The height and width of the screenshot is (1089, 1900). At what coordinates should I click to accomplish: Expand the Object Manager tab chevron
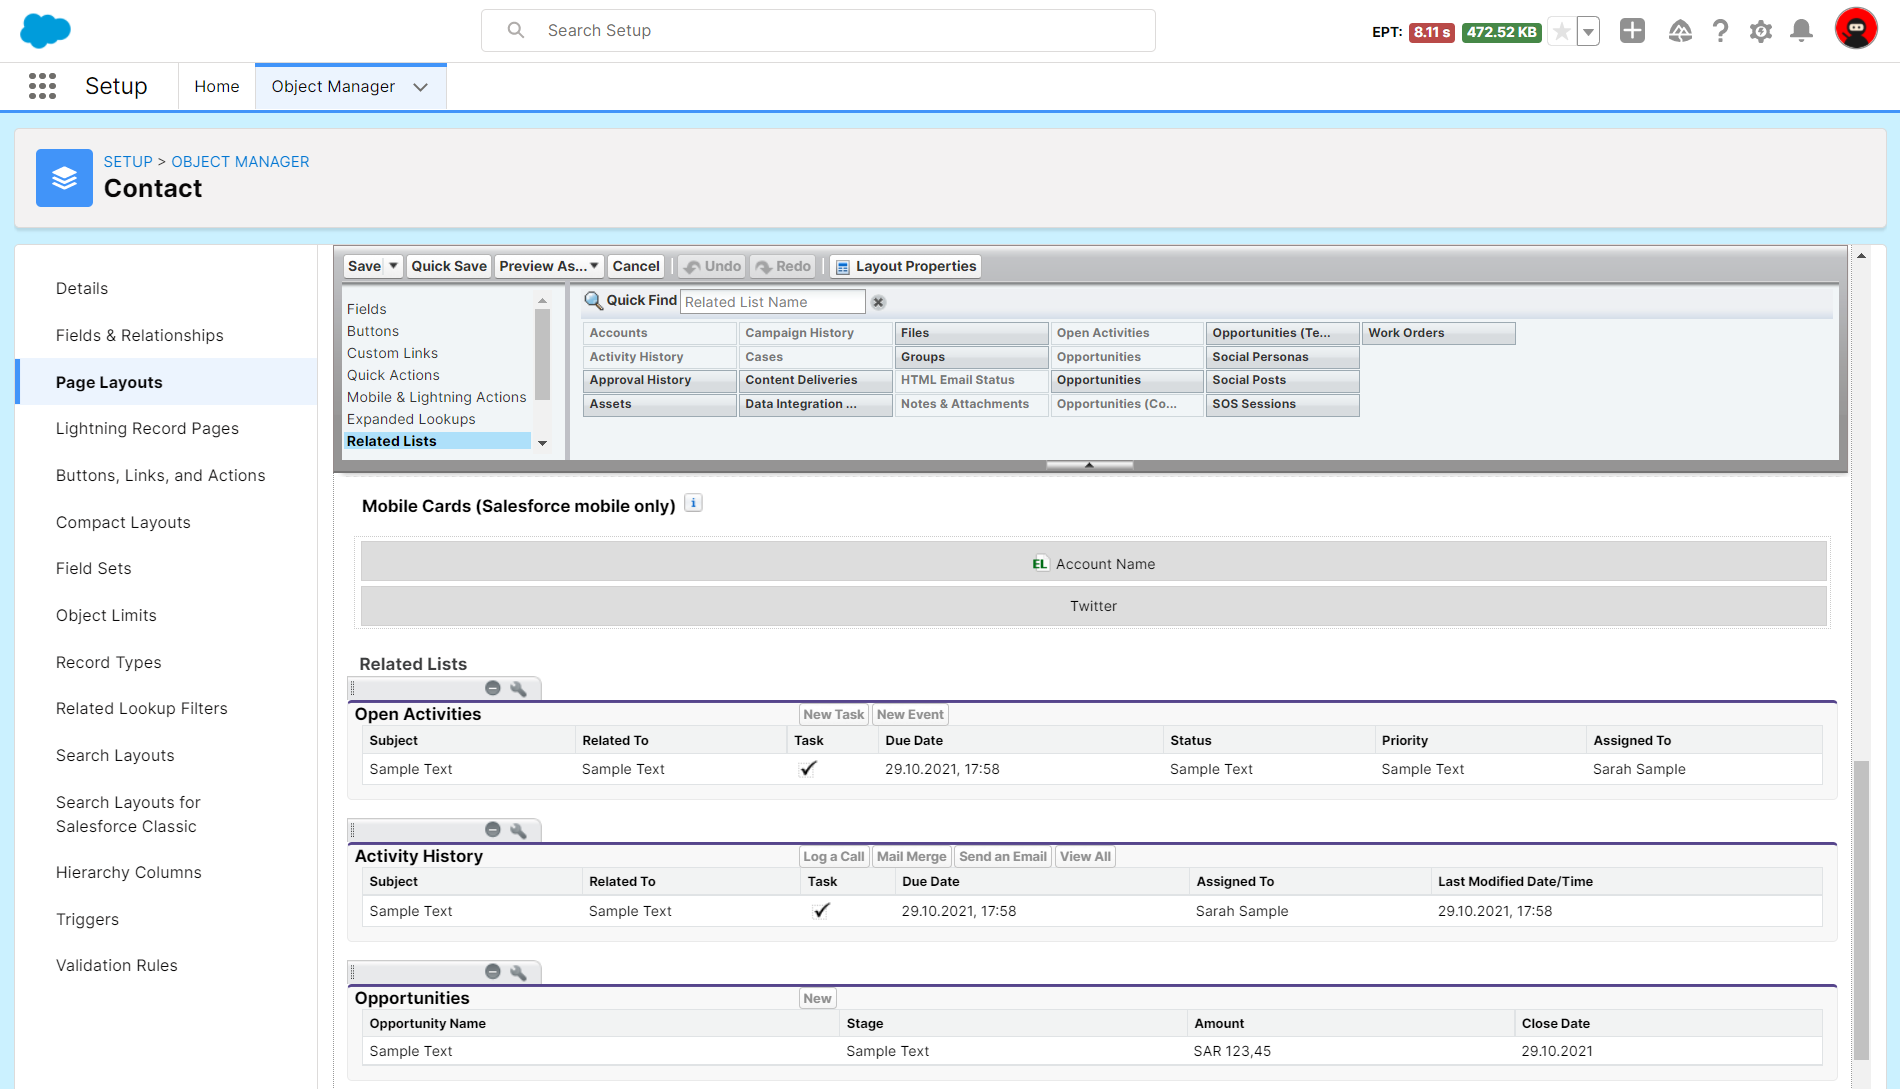(421, 87)
